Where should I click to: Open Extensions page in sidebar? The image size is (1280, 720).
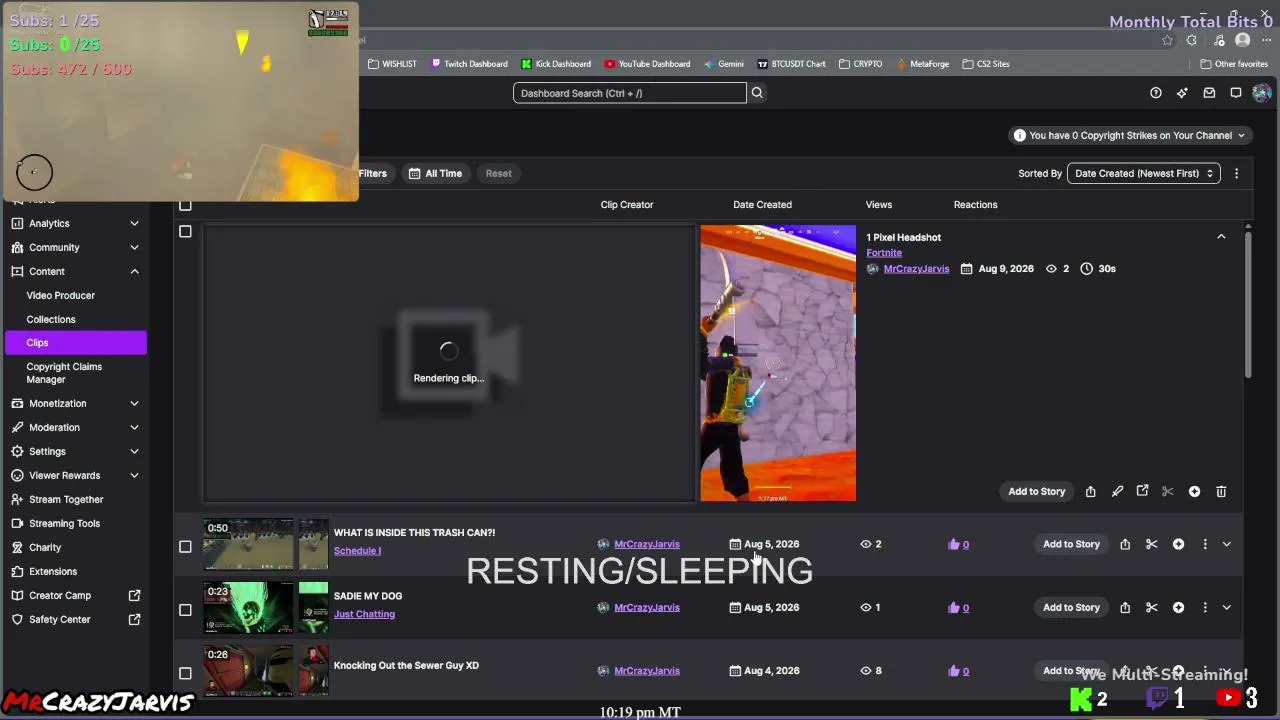click(x=53, y=571)
